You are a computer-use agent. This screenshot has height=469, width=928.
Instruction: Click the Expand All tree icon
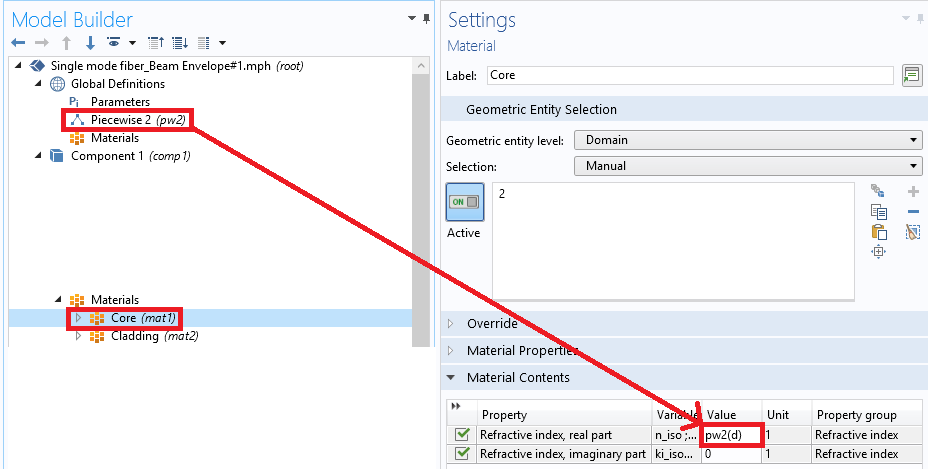tap(180, 43)
